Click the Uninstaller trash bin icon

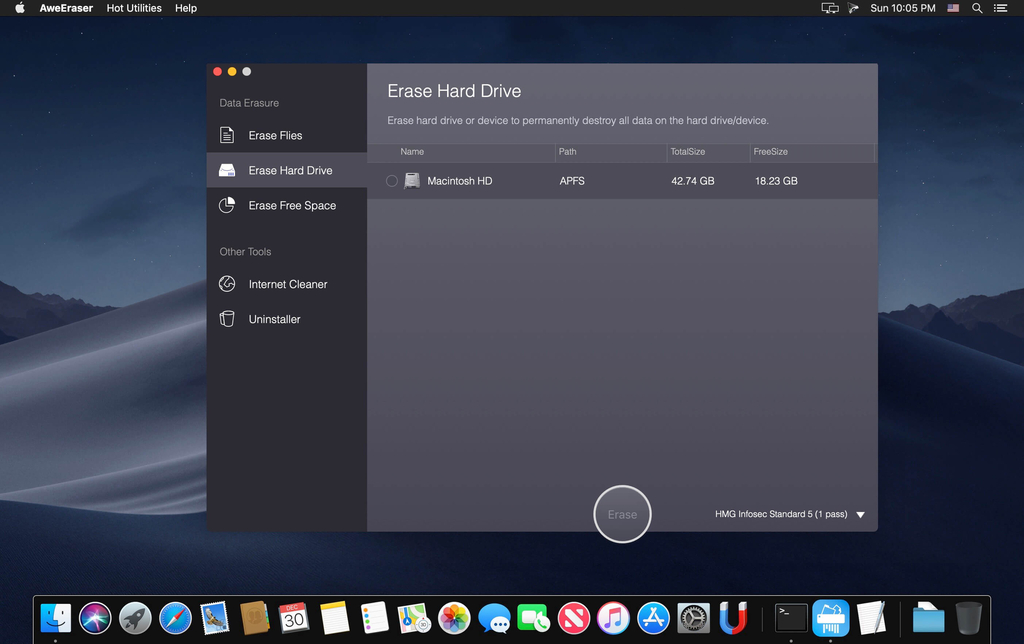point(228,319)
